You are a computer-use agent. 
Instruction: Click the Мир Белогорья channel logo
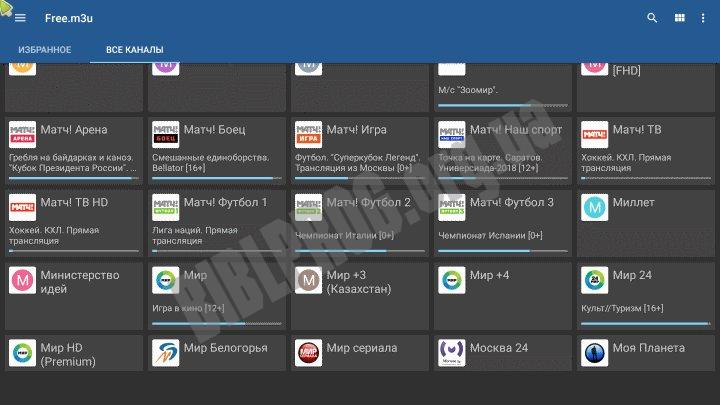click(165, 353)
